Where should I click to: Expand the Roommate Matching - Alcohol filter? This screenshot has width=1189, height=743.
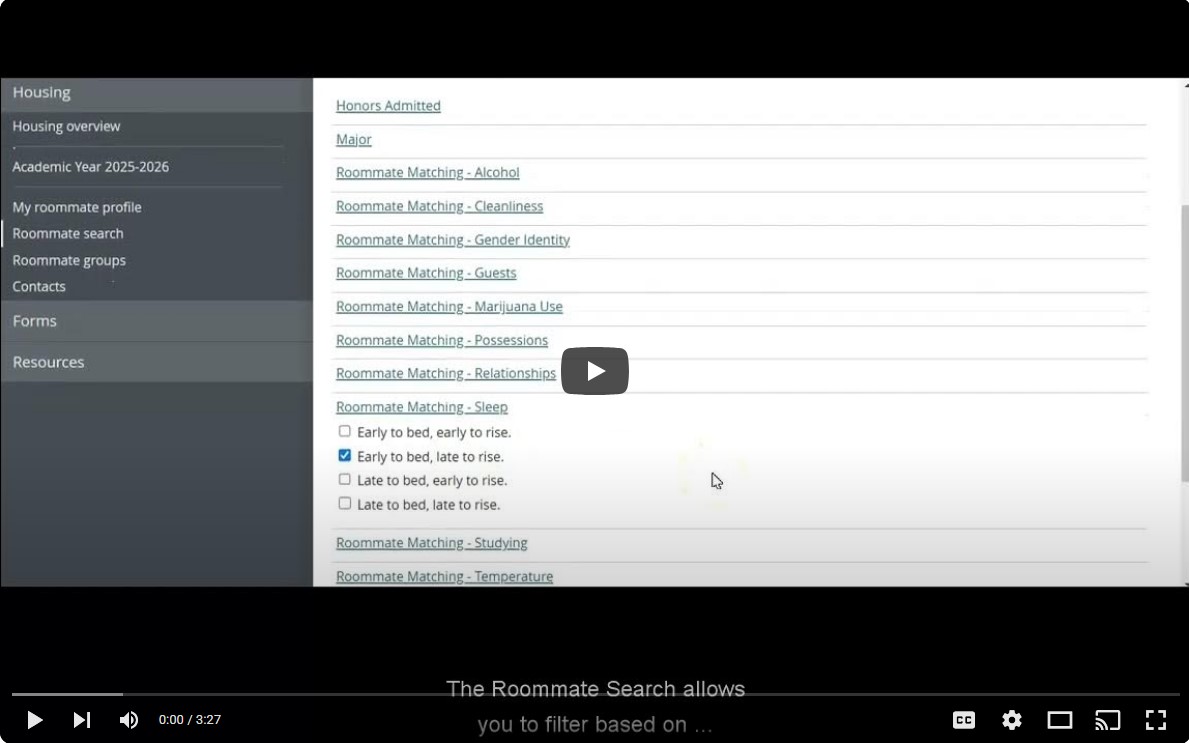(427, 173)
